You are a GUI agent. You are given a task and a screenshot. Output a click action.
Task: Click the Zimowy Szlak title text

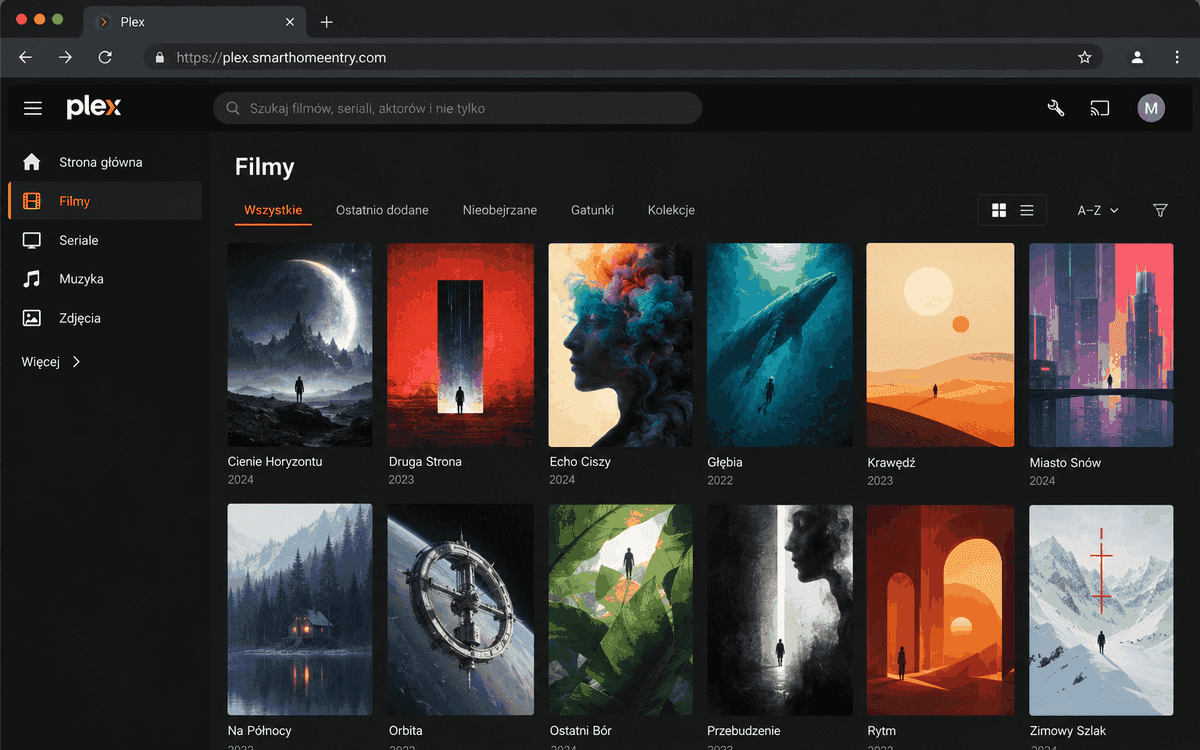click(1068, 731)
